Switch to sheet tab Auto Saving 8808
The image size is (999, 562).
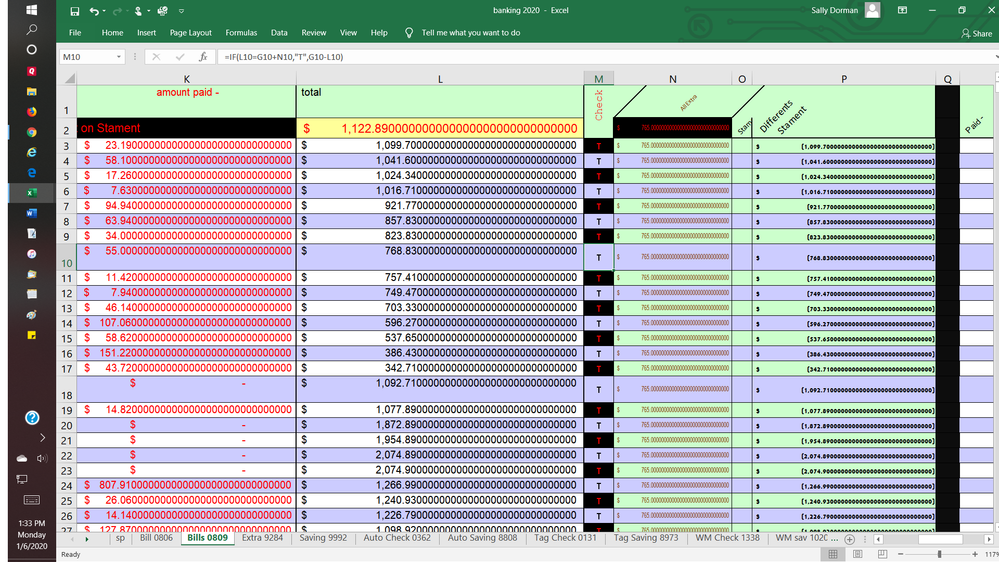point(482,538)
